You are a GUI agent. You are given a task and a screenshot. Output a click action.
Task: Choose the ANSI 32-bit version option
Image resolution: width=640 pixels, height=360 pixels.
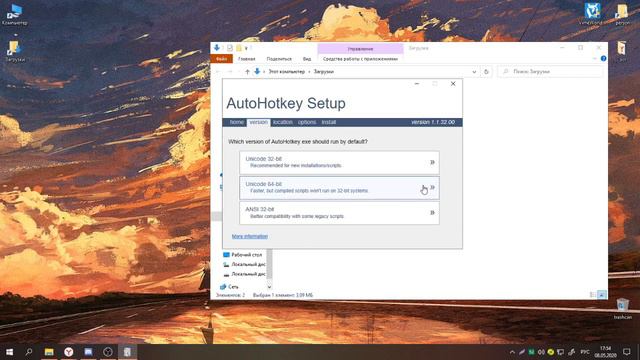[x=339, y=213]
